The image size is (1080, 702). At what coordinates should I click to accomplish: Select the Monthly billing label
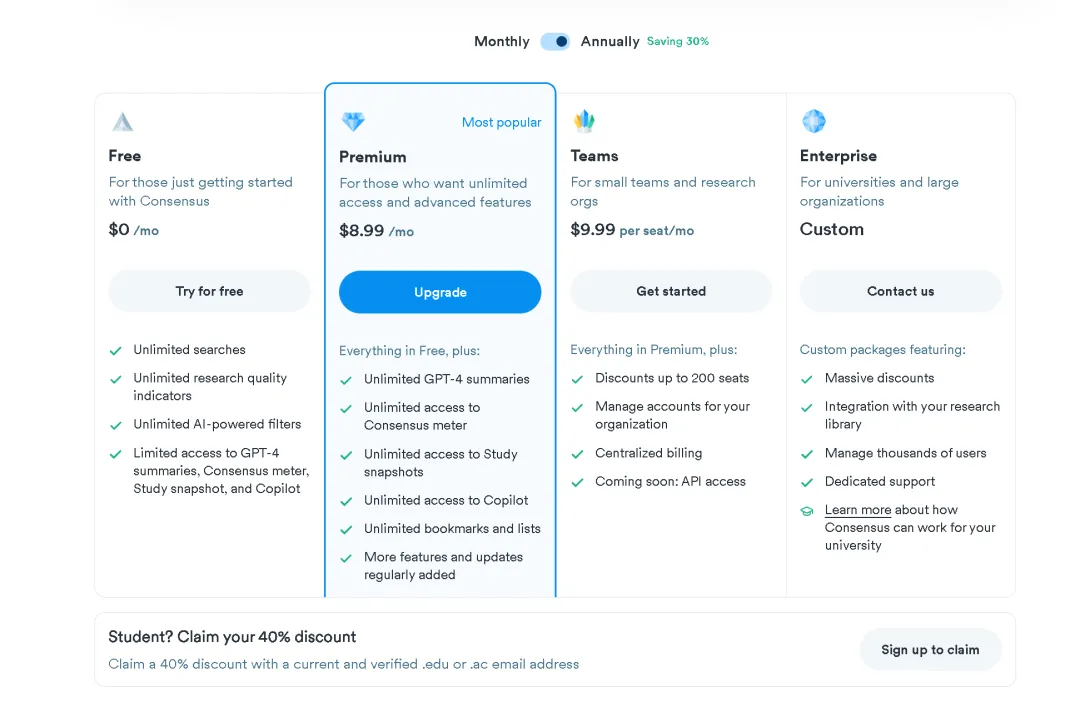point(501,41)
